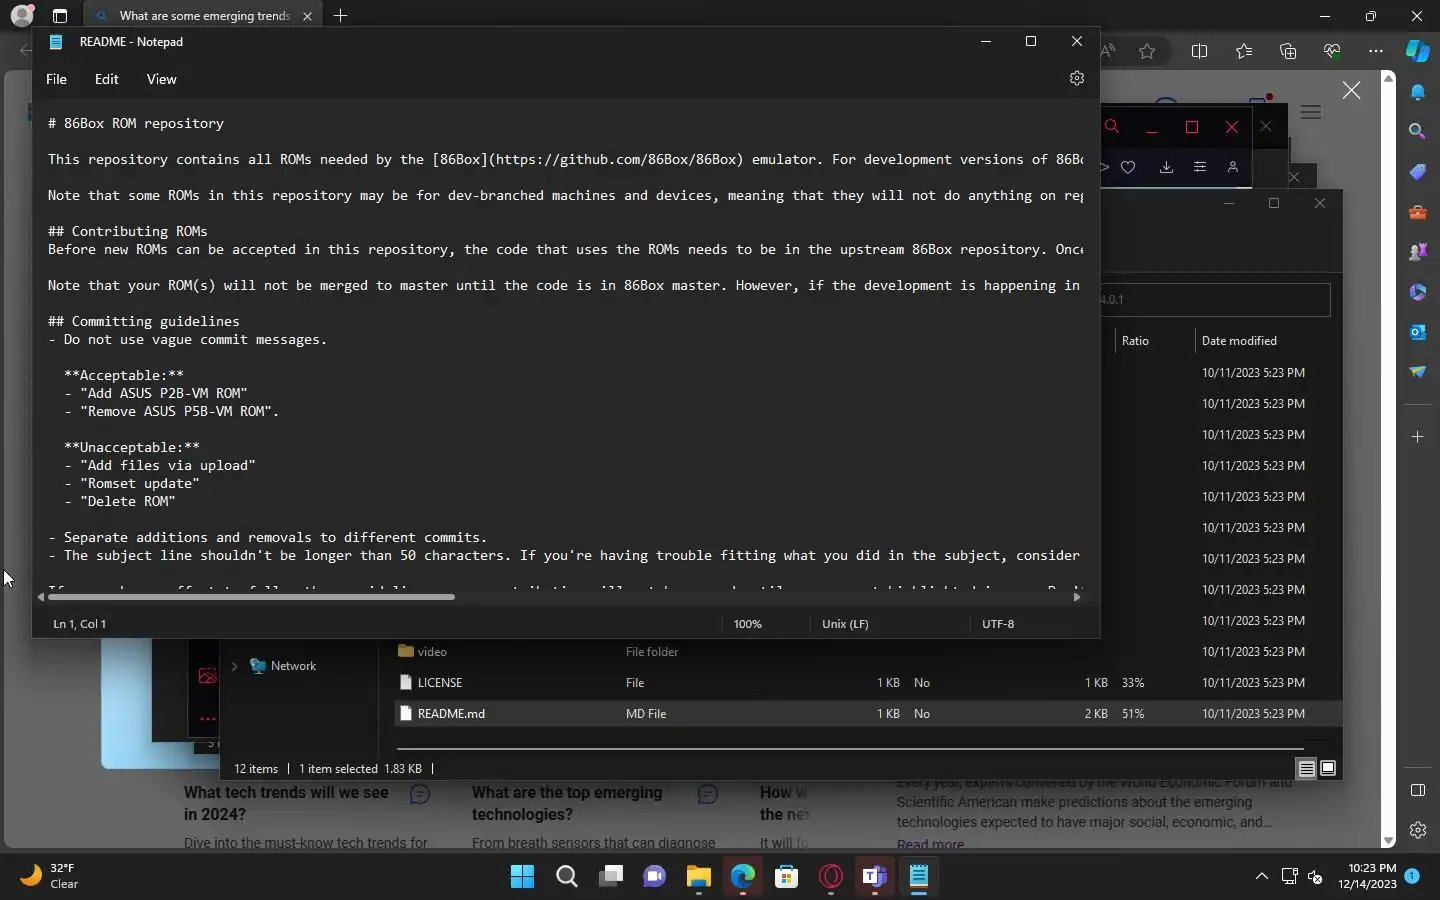Open weather widget showing 32°F Clear
This screenshot has width=1440, height=900.
coord(50,876)
